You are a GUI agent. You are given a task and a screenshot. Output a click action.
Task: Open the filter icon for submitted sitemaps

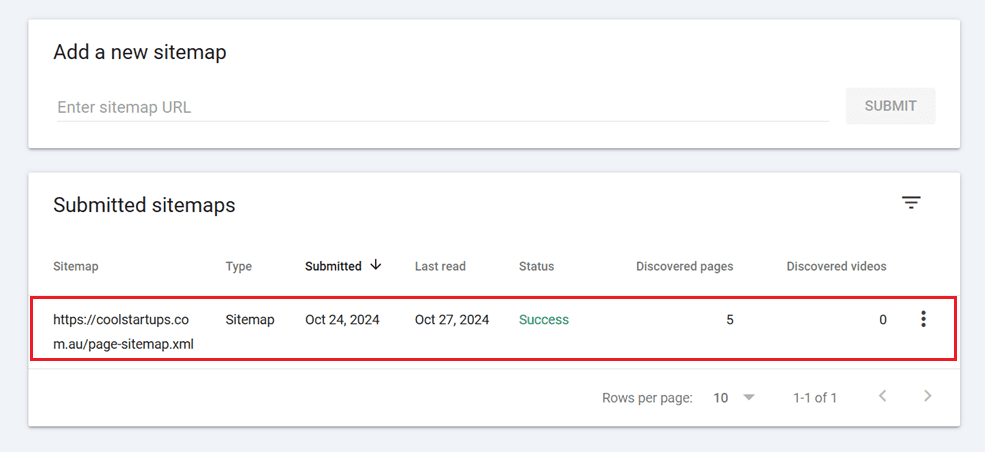(910, 203)
